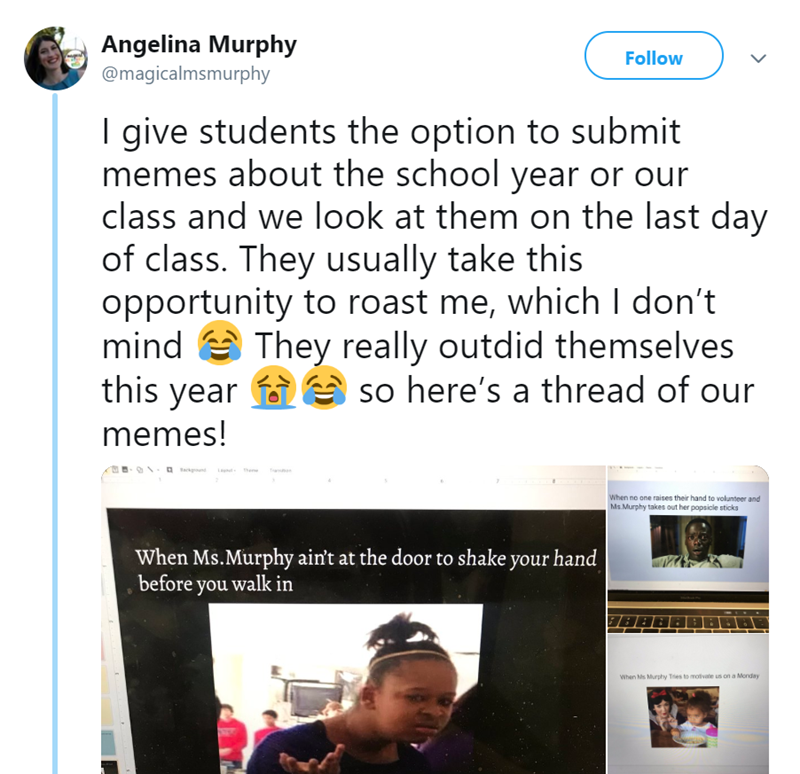Click the laptop keyboard in the right photo
The height and width of the screenshot is (774, 800).
(687, 622)
